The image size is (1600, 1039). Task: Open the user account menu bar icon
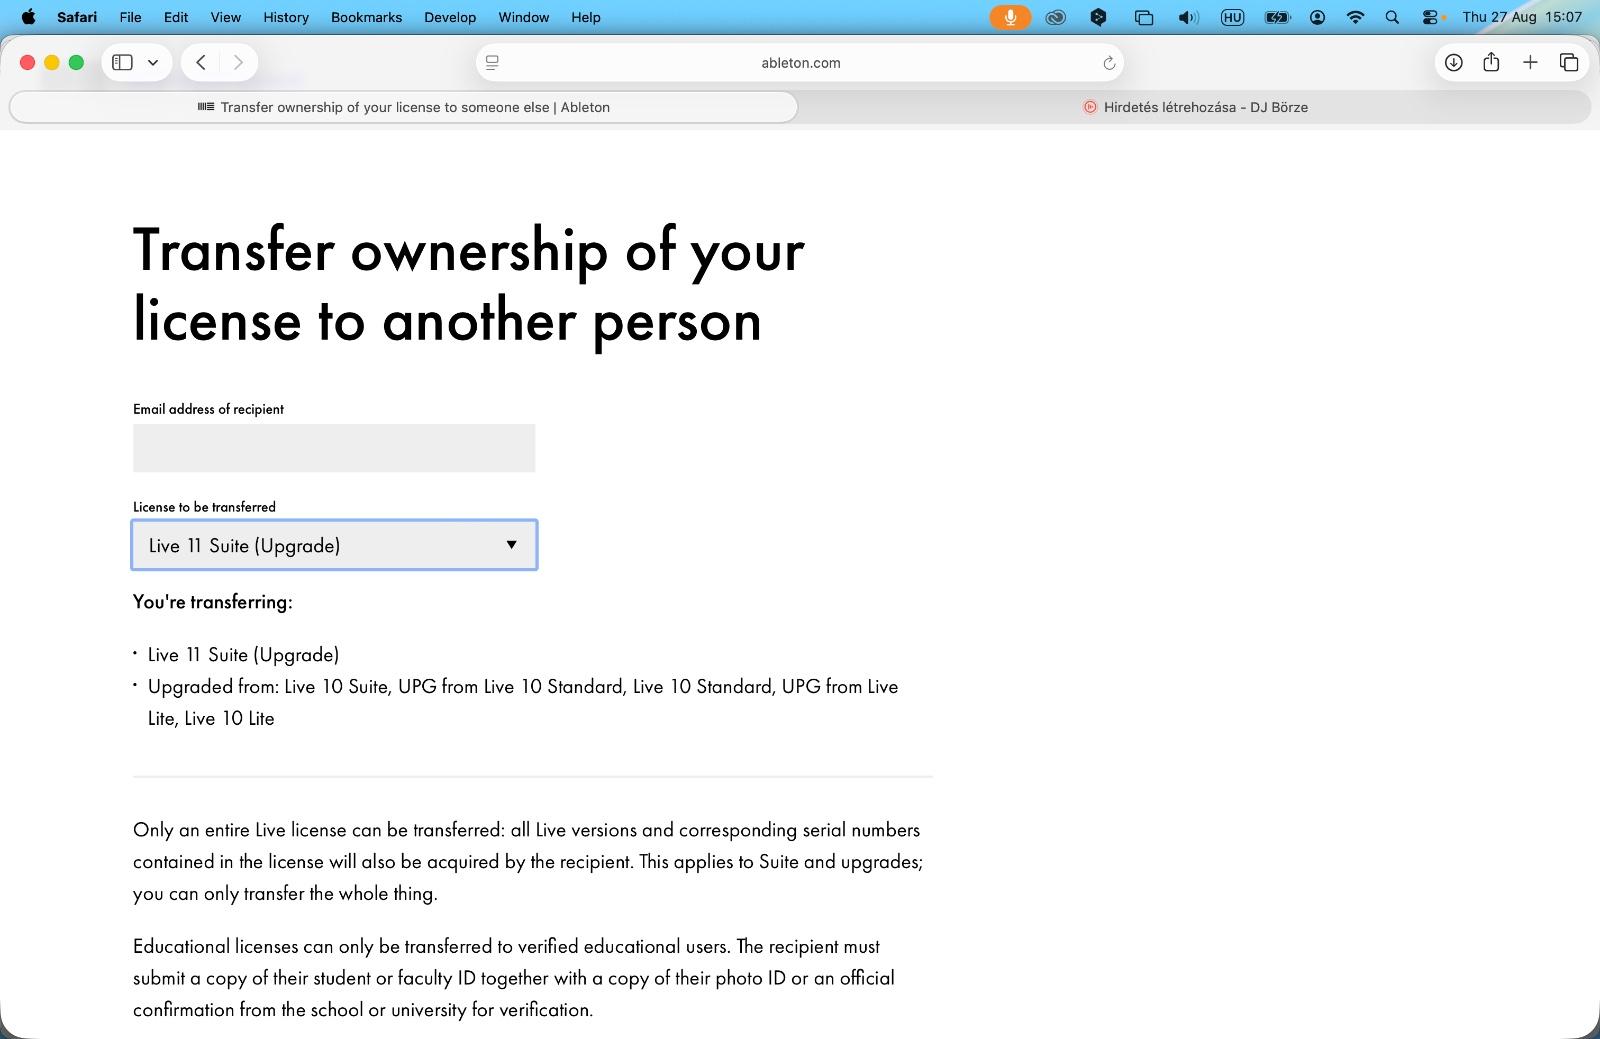tap(1318, 17)
